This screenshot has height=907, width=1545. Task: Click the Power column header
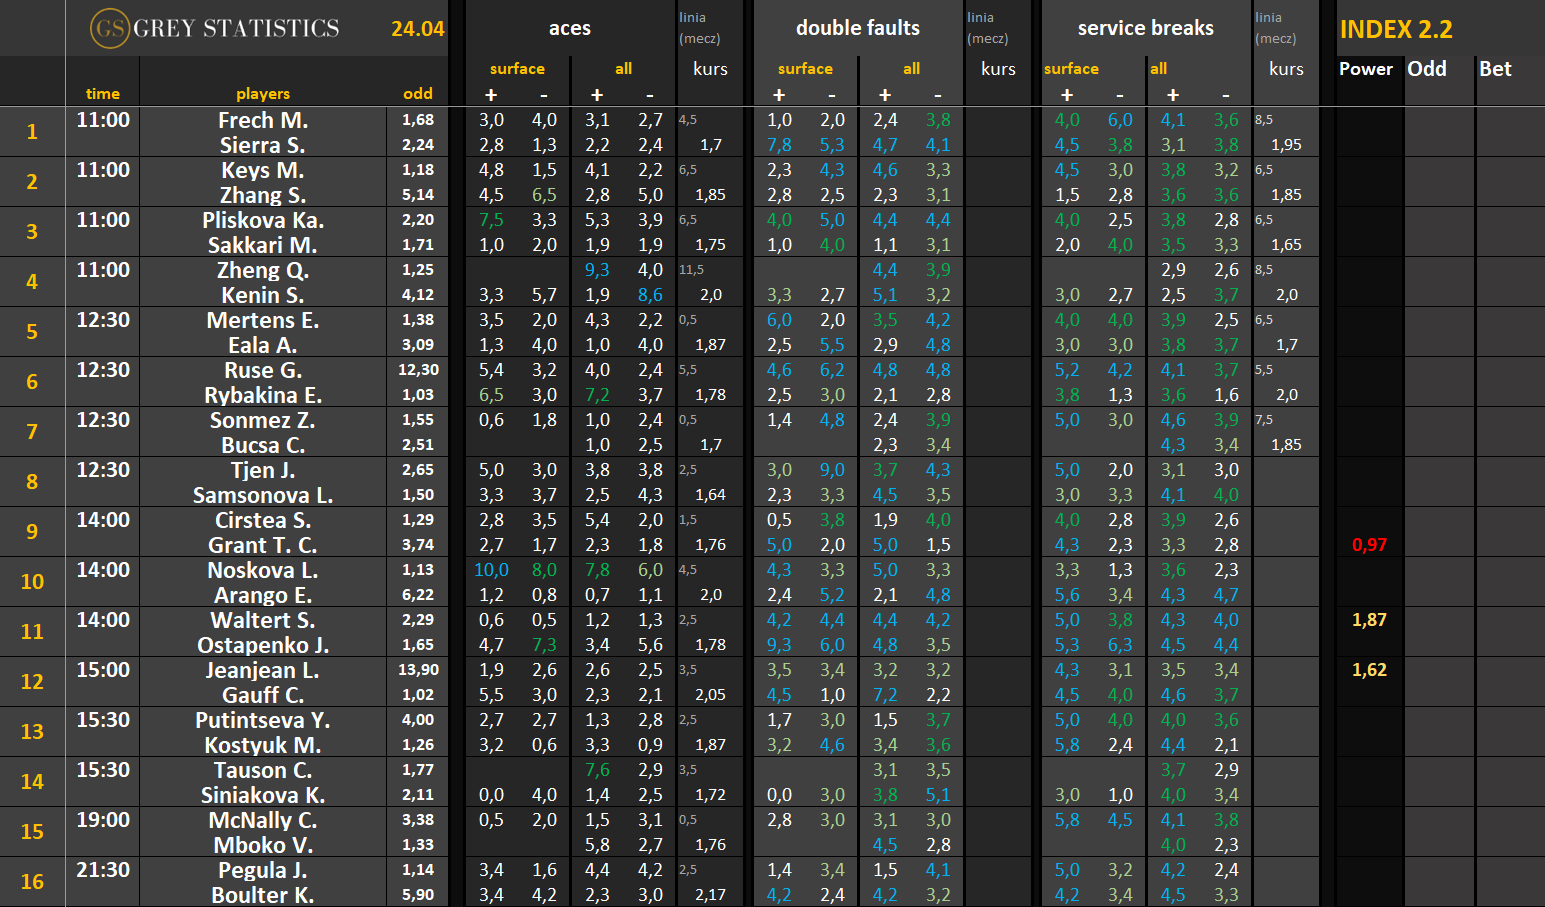click(1365, 69)
